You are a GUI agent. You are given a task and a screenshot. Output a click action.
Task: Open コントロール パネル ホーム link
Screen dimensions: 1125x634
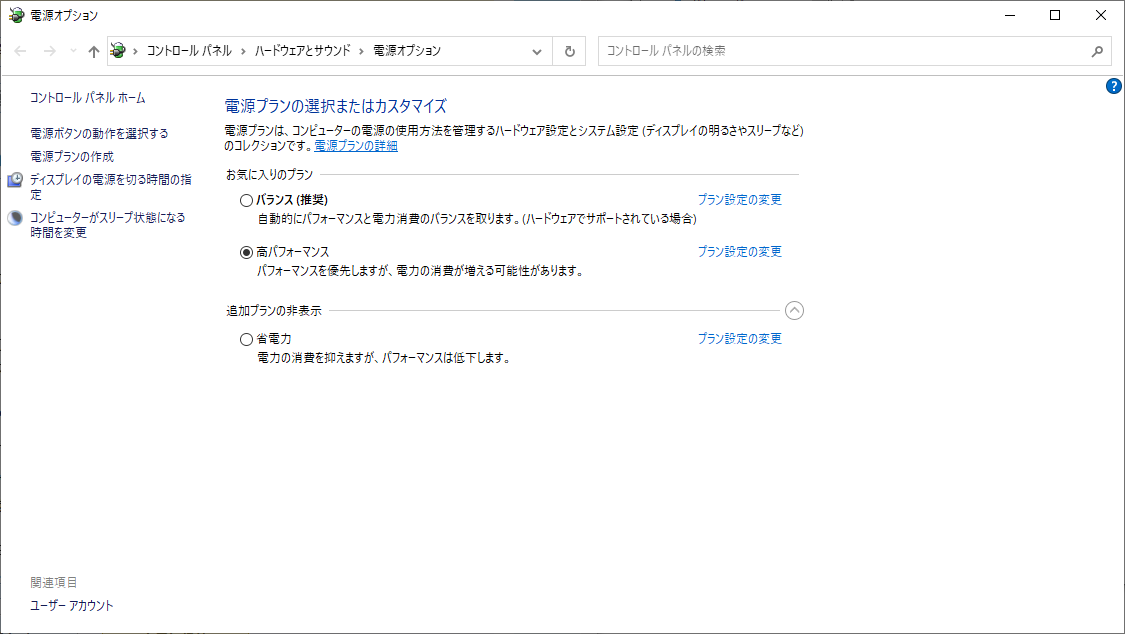88,98
